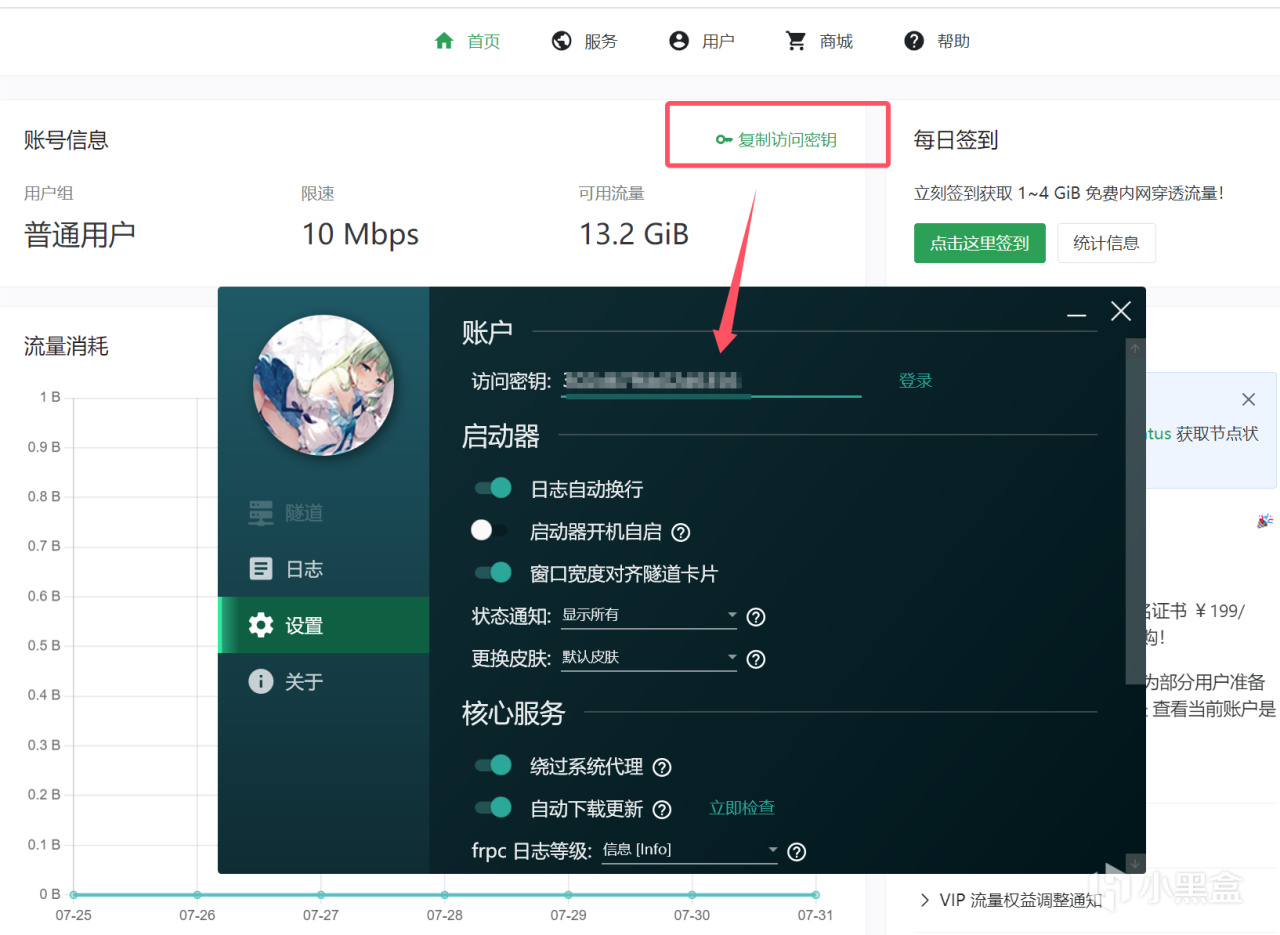Open 帮助 menu in top navigation

pyautogui.click(x=937, y=41)
